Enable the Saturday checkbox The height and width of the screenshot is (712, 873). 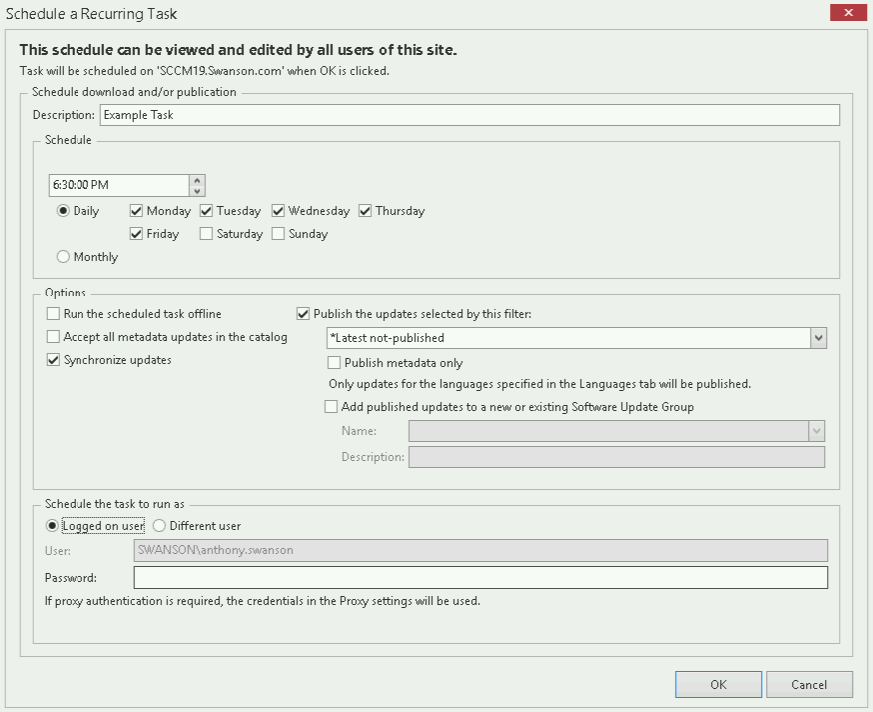point(207,234)
